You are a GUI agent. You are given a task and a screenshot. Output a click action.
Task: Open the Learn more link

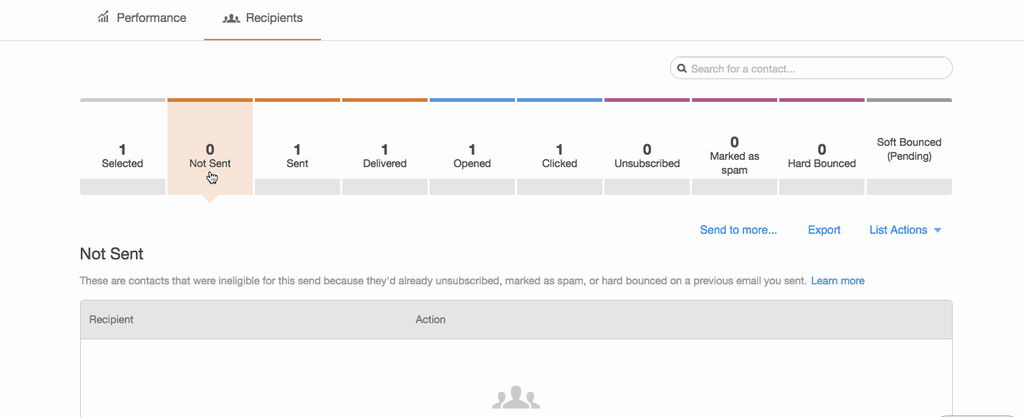click(837, 281)
